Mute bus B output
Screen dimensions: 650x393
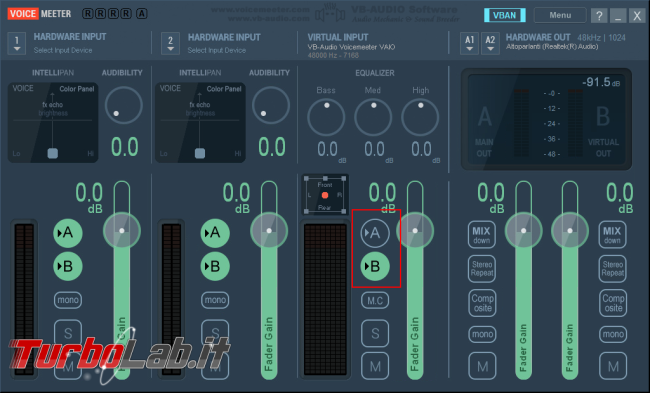(613, 366)
